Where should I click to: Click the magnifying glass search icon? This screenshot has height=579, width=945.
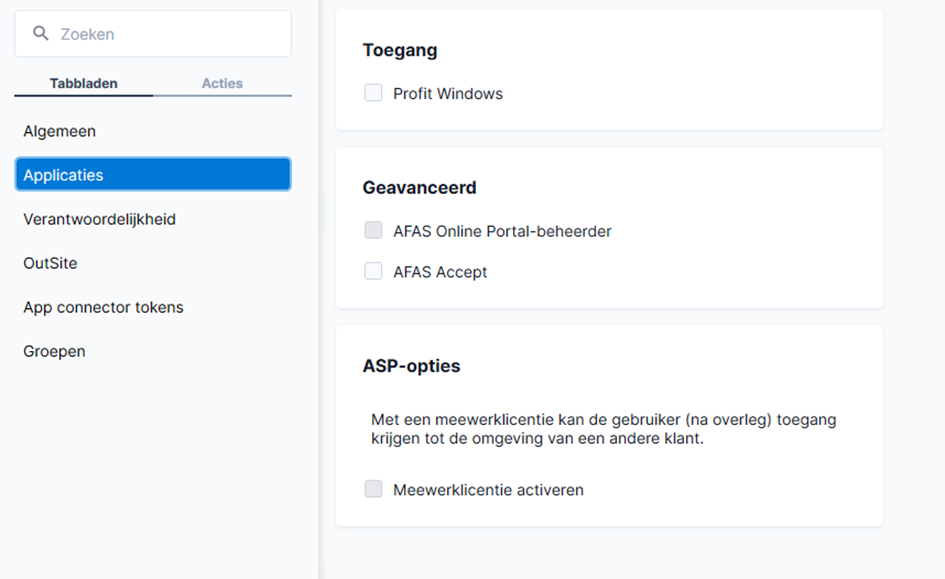click(x=40, y=33)
